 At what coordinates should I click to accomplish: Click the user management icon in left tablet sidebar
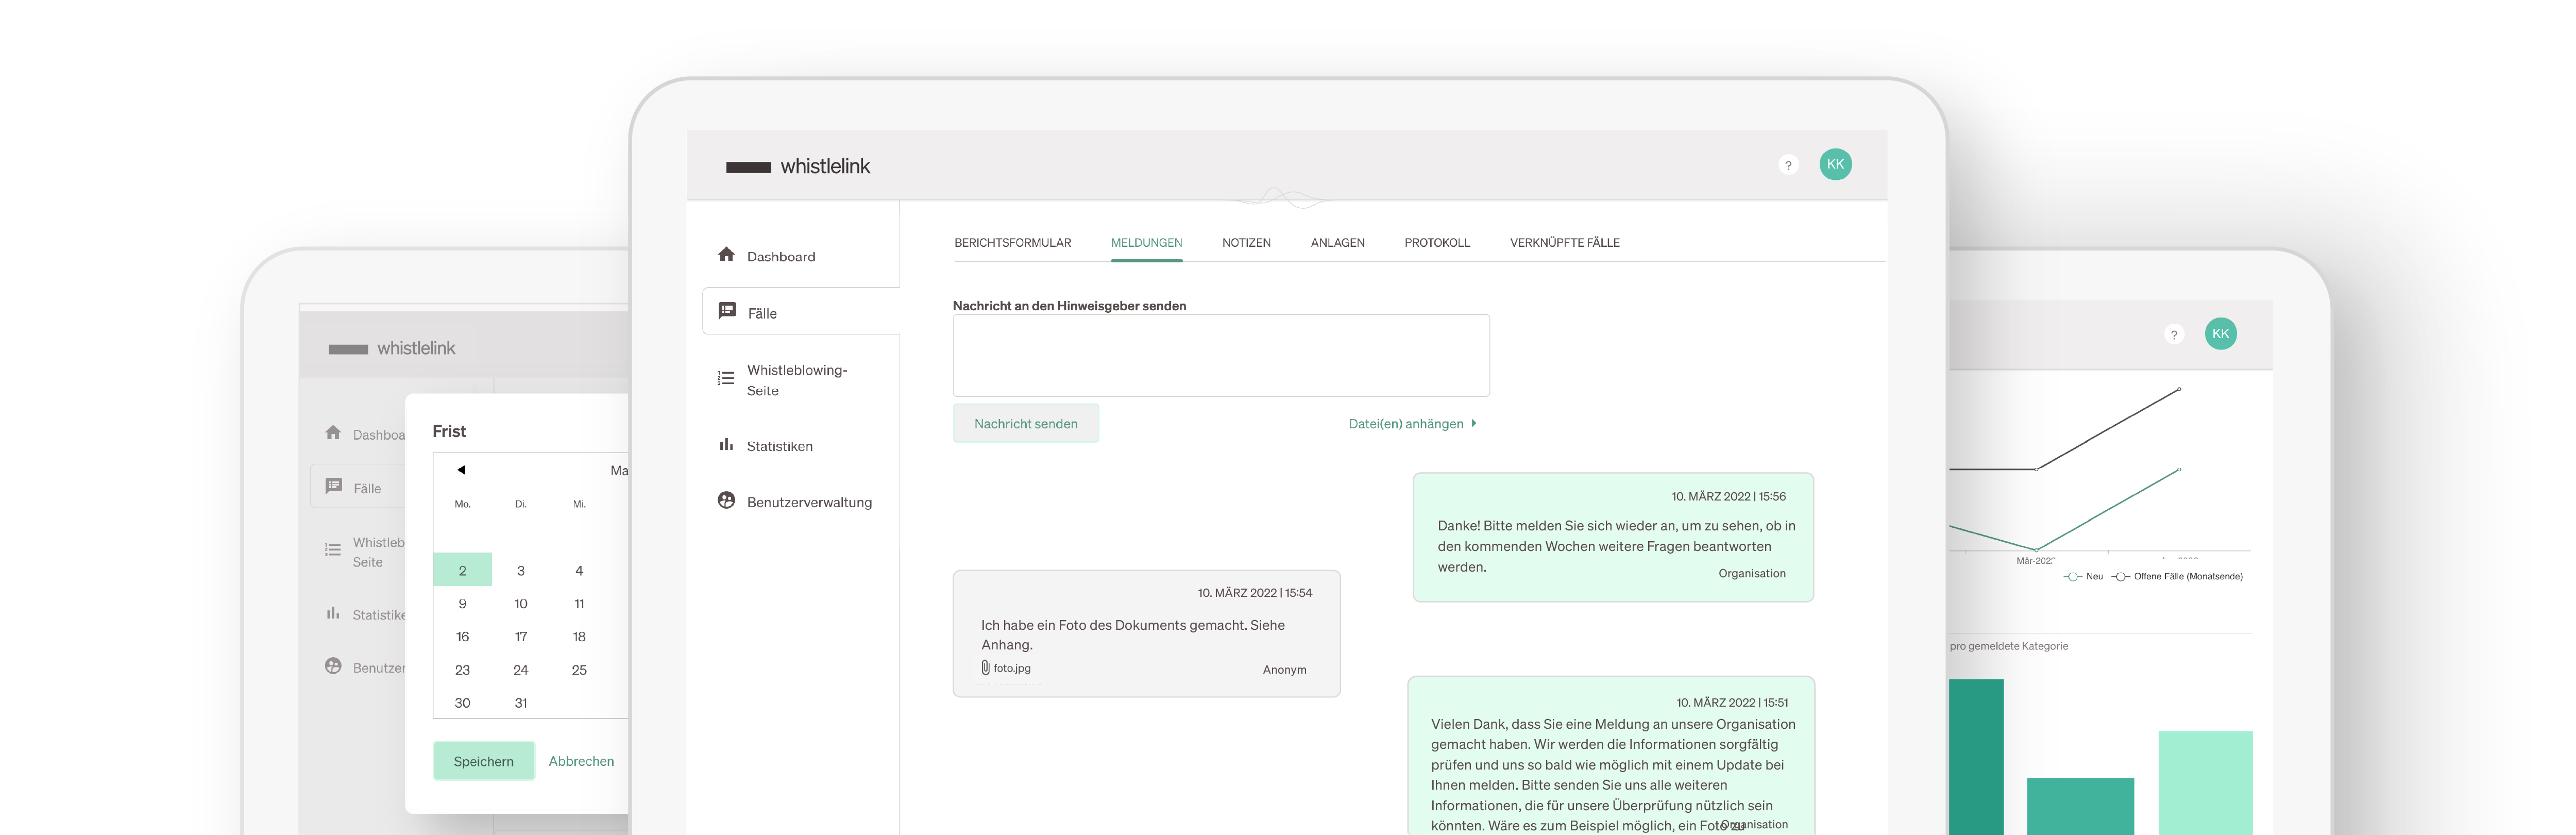333,666
